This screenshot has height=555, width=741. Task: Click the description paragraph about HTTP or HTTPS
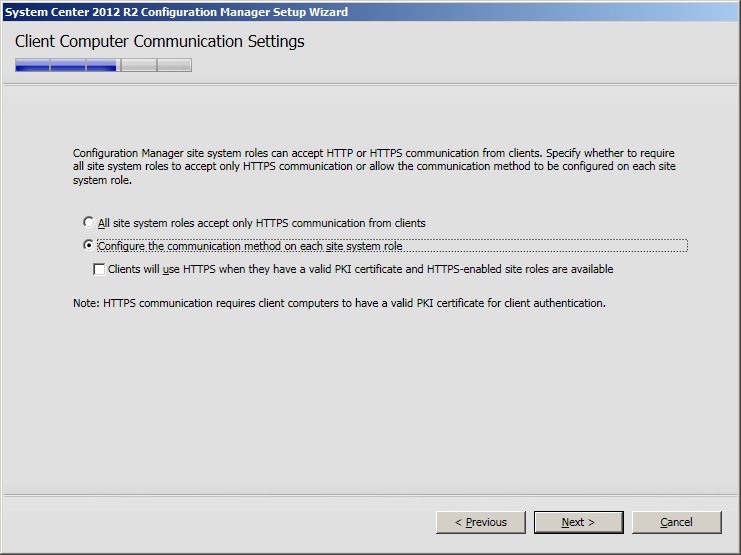(x=380, y=167)
